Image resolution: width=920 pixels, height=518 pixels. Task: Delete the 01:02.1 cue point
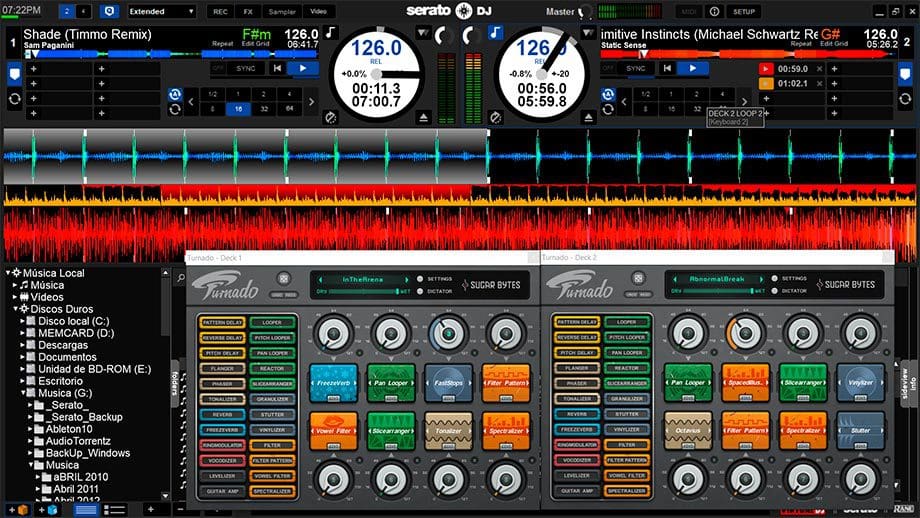[x=820, y=83]
